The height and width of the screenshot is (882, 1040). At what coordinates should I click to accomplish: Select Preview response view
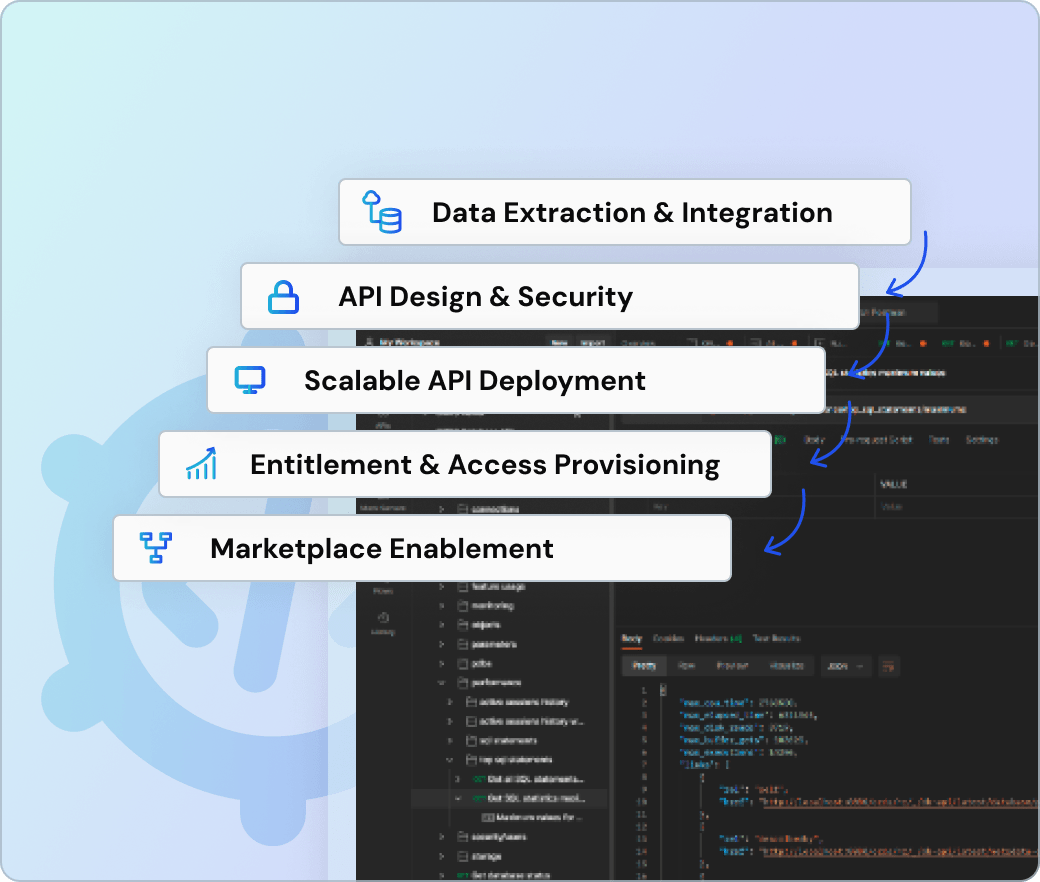pyautogui.click(x=732, y=666)
